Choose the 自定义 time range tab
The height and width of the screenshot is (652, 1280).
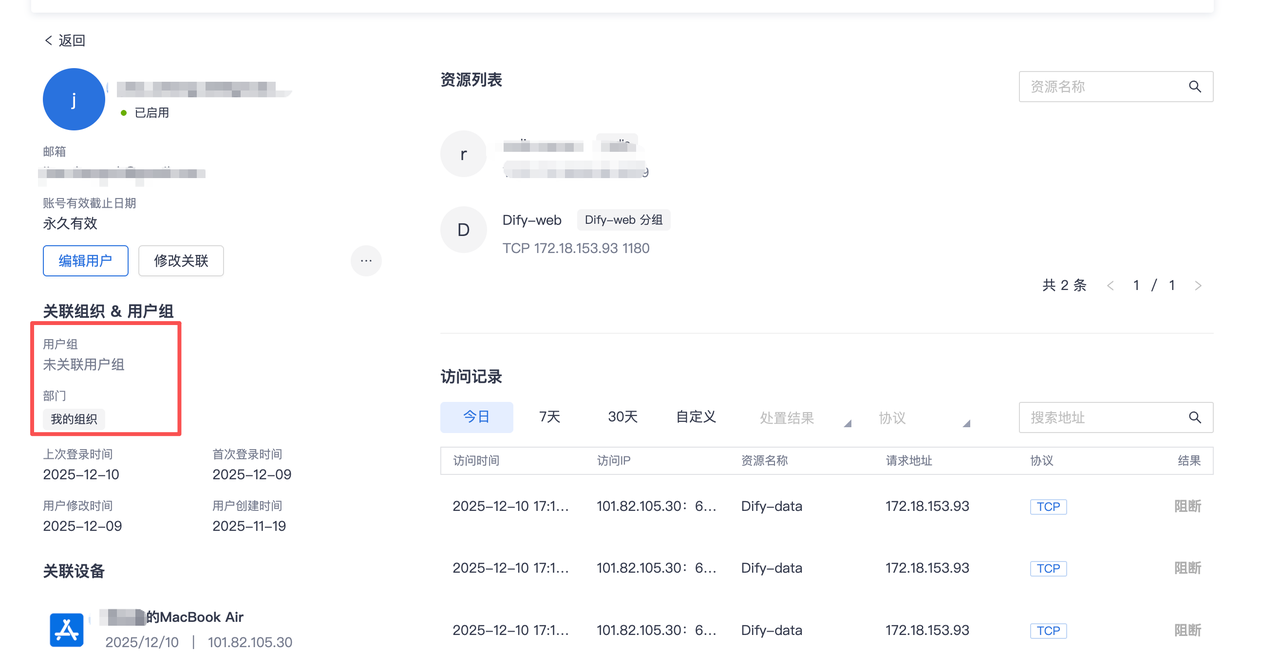click(695, 417)
